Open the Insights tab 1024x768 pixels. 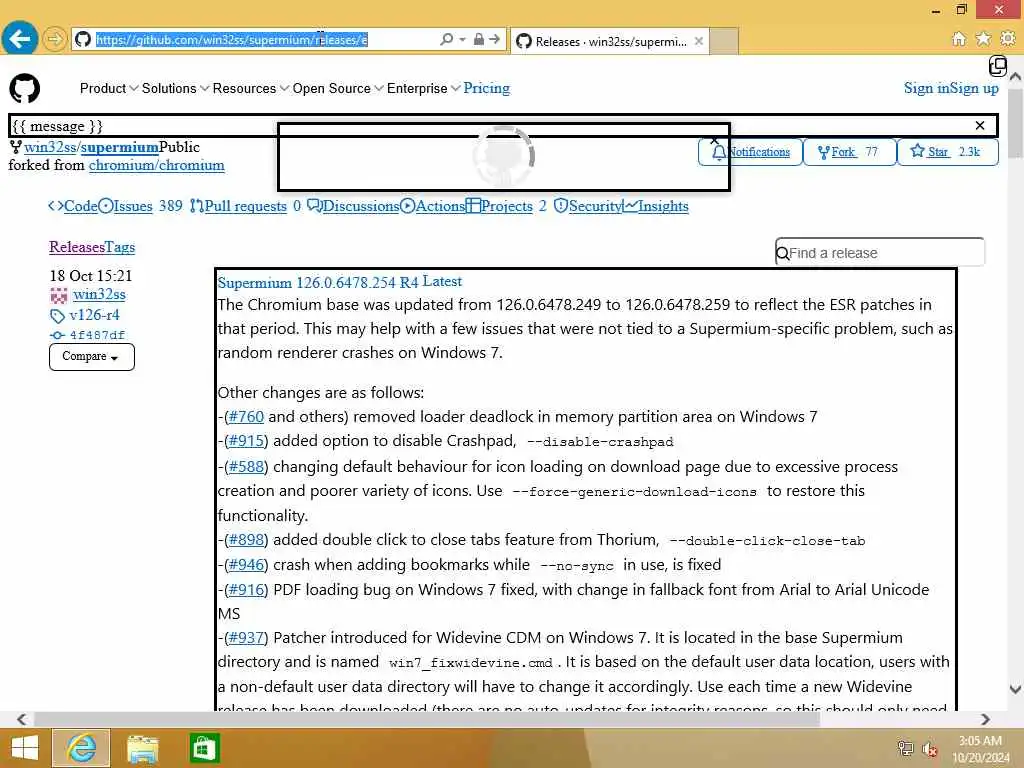click(x=656, y=206)
